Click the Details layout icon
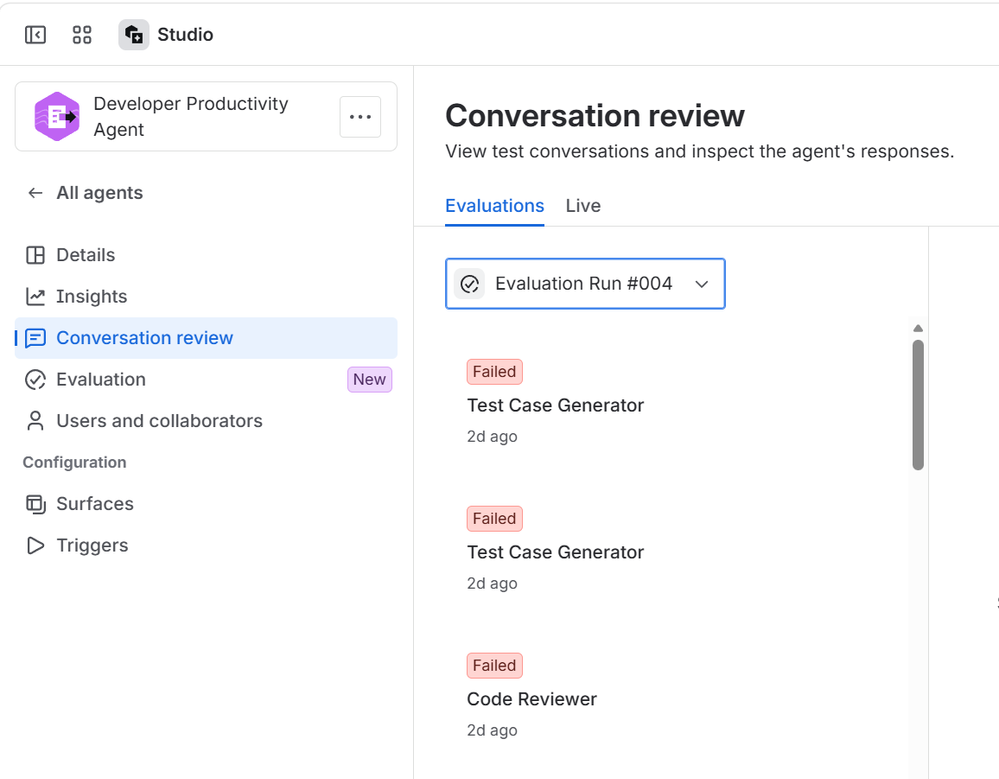The width and height of the screenshot is (999, 779). (36, 255)
